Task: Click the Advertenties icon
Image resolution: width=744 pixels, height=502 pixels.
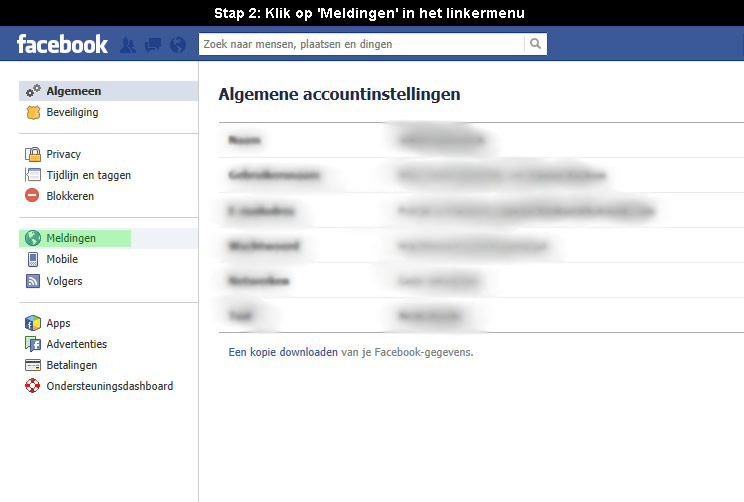Action: [x=33, y=344]
